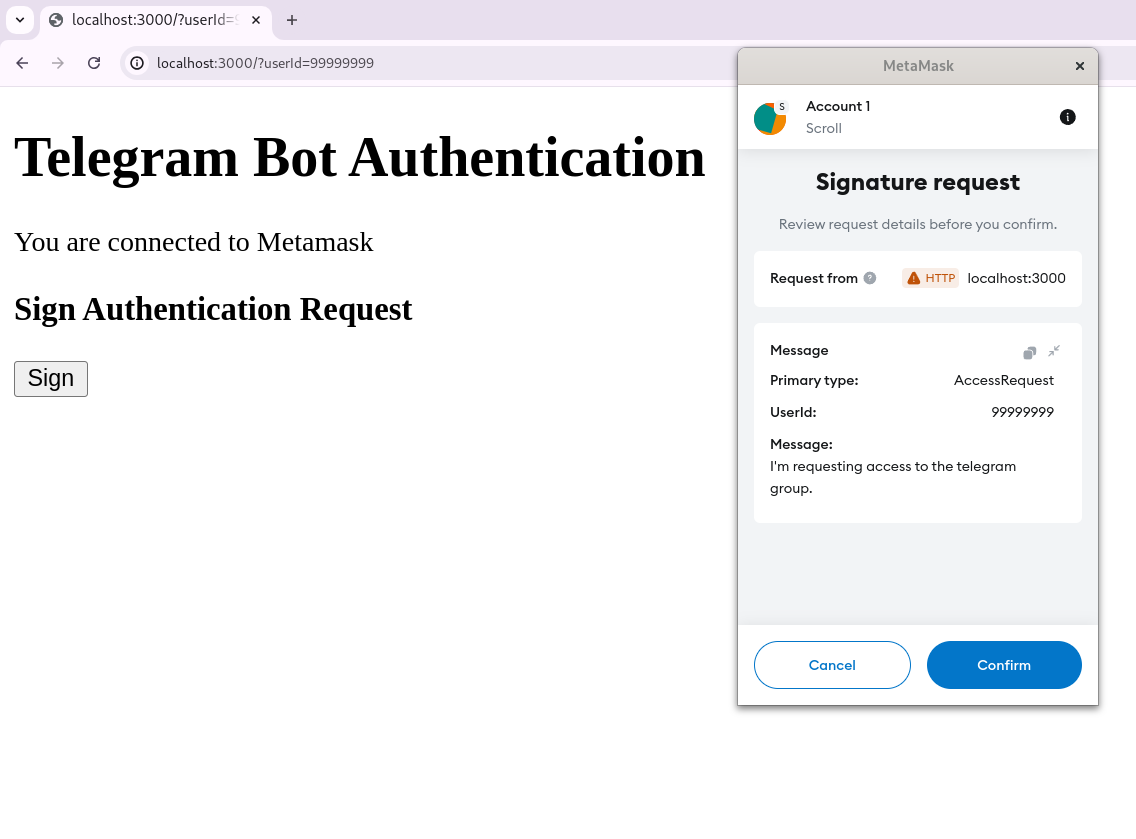1136x839 pixels.
Task: Confirm the signature request
Action: tap(1003, 664)
